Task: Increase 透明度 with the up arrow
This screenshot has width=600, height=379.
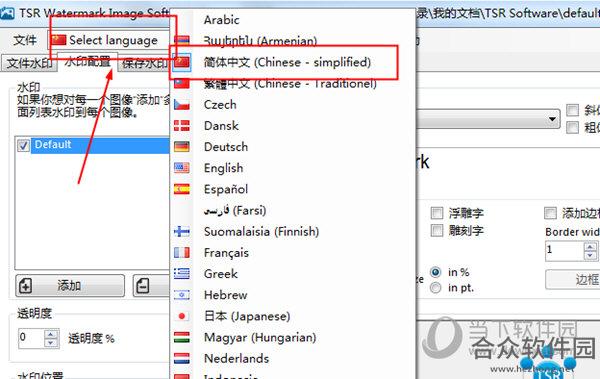Action: [x=51, y=334]
